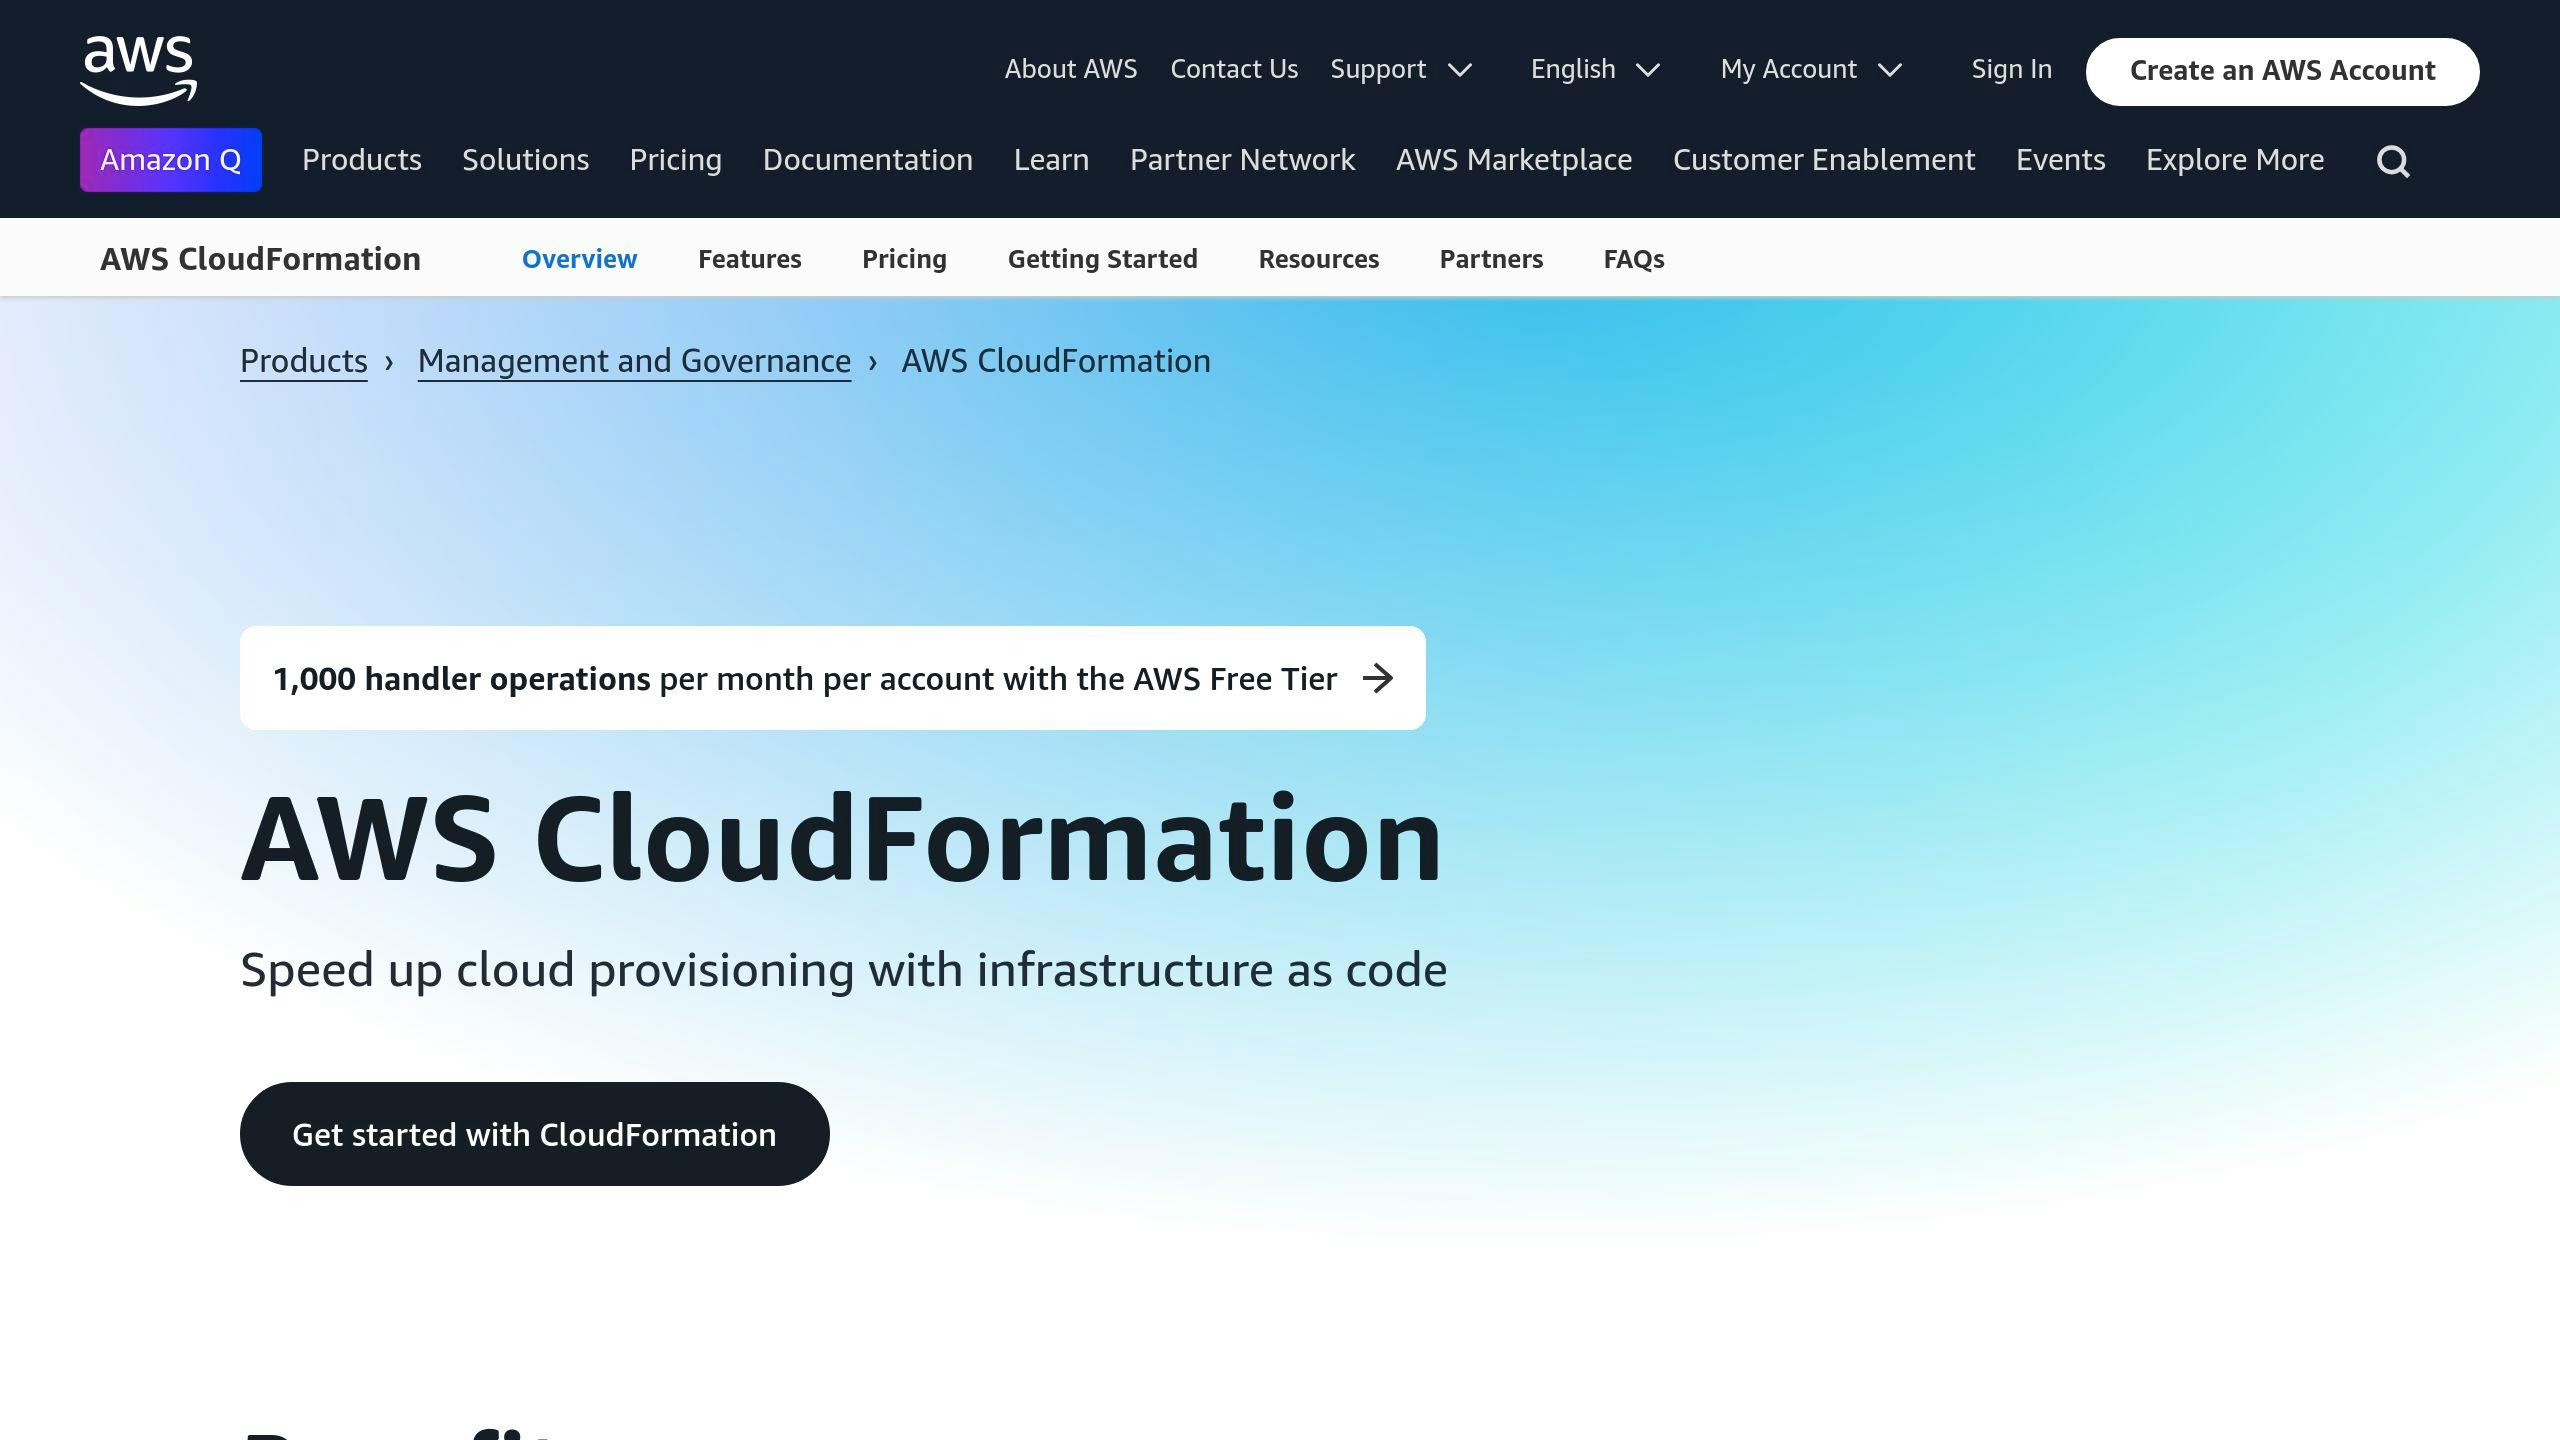
Task: View the FAQs tab
Action: pyautogui.click(x=1634, y=259)
